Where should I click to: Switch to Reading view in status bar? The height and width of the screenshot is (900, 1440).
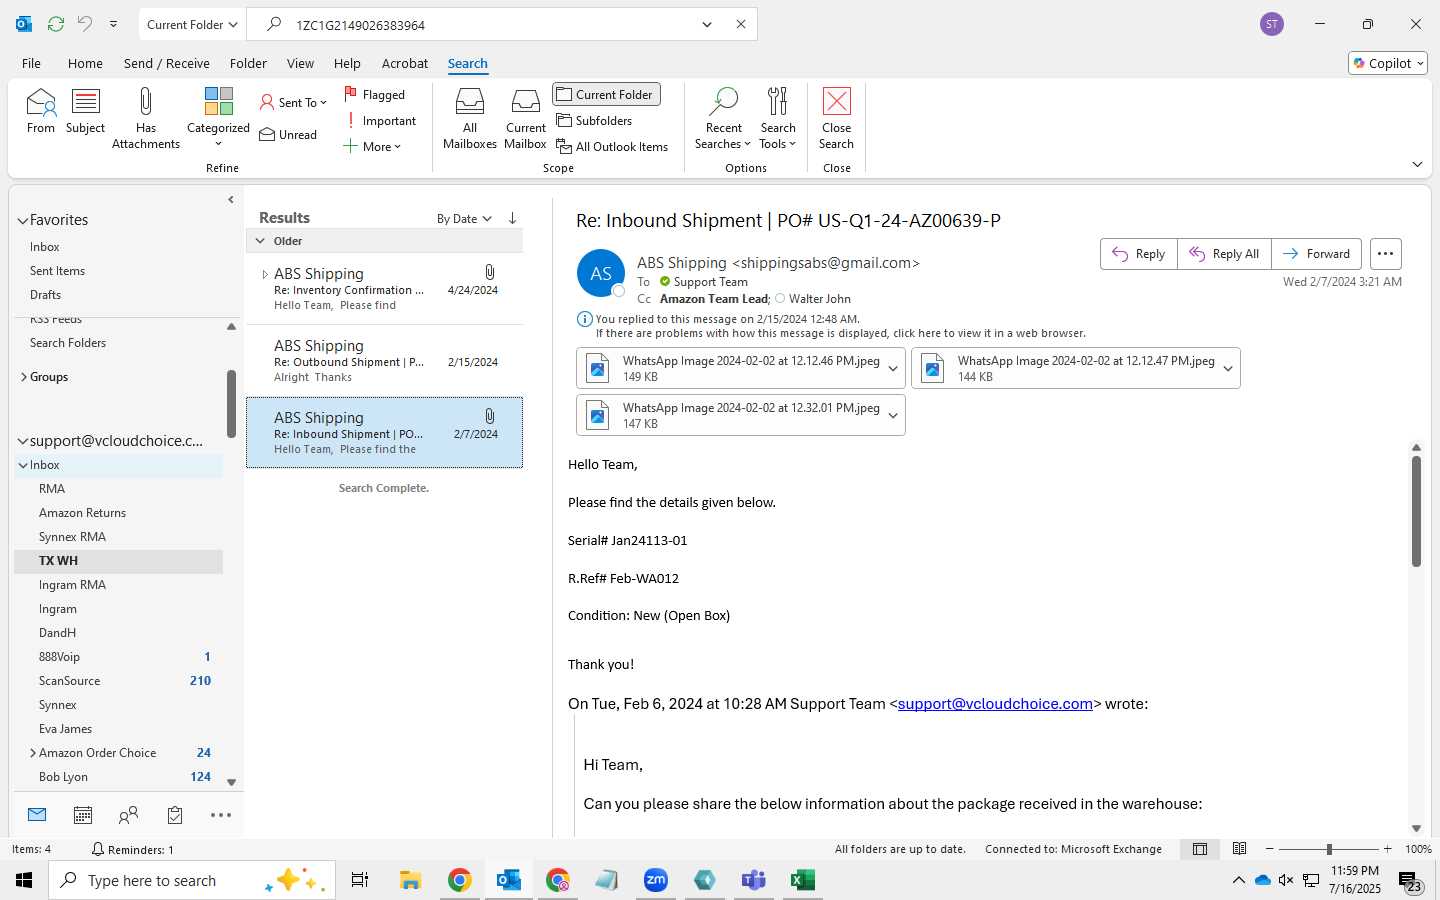click(1240, 849)
